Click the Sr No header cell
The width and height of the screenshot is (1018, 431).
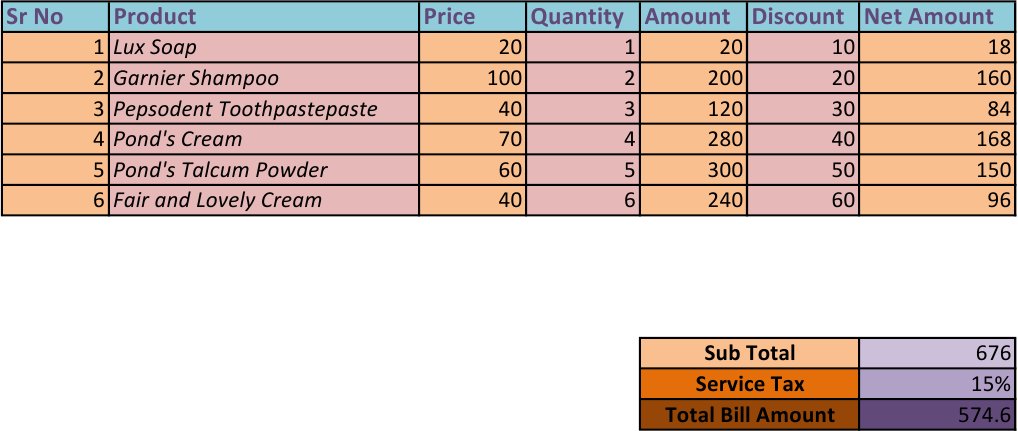coord(55,16)
